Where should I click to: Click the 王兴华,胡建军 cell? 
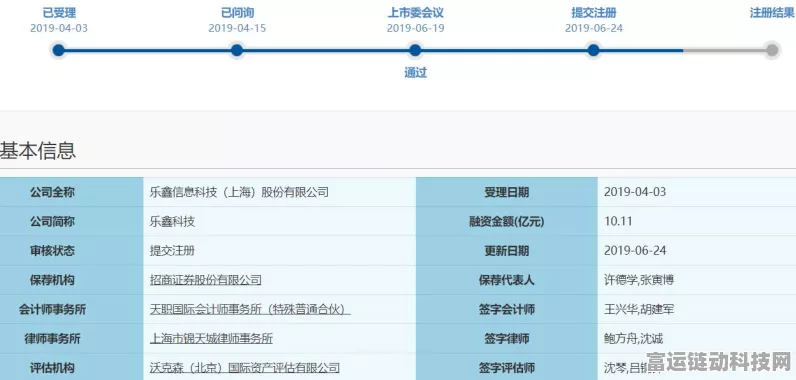click(697, 309)
